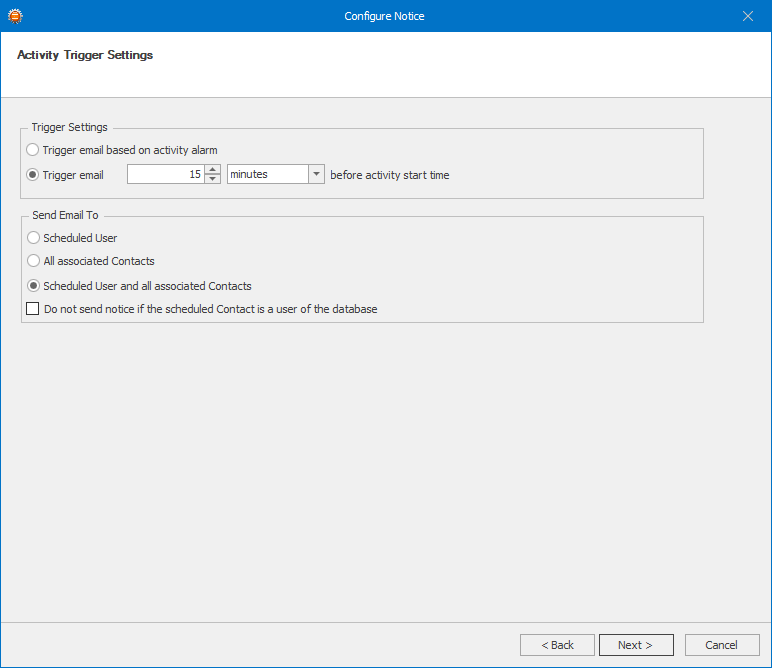Click the 'Activity Trigger Settings' heading
Viewport: 772px width, 668px height.
coord(85,55)
